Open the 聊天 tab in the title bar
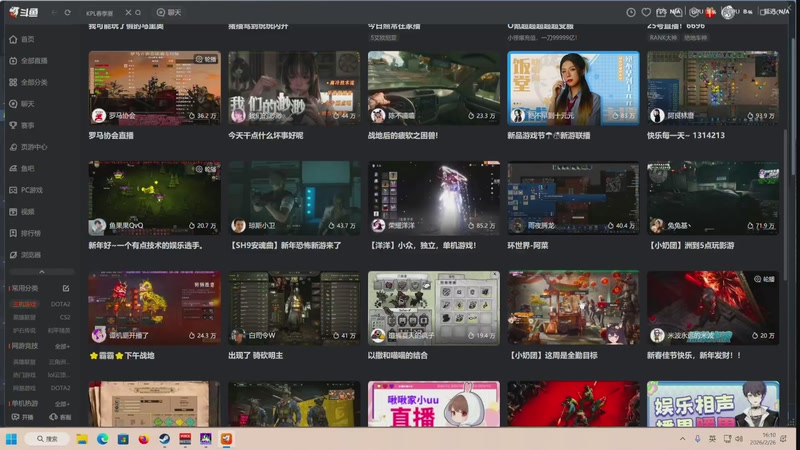 [169, 12]
